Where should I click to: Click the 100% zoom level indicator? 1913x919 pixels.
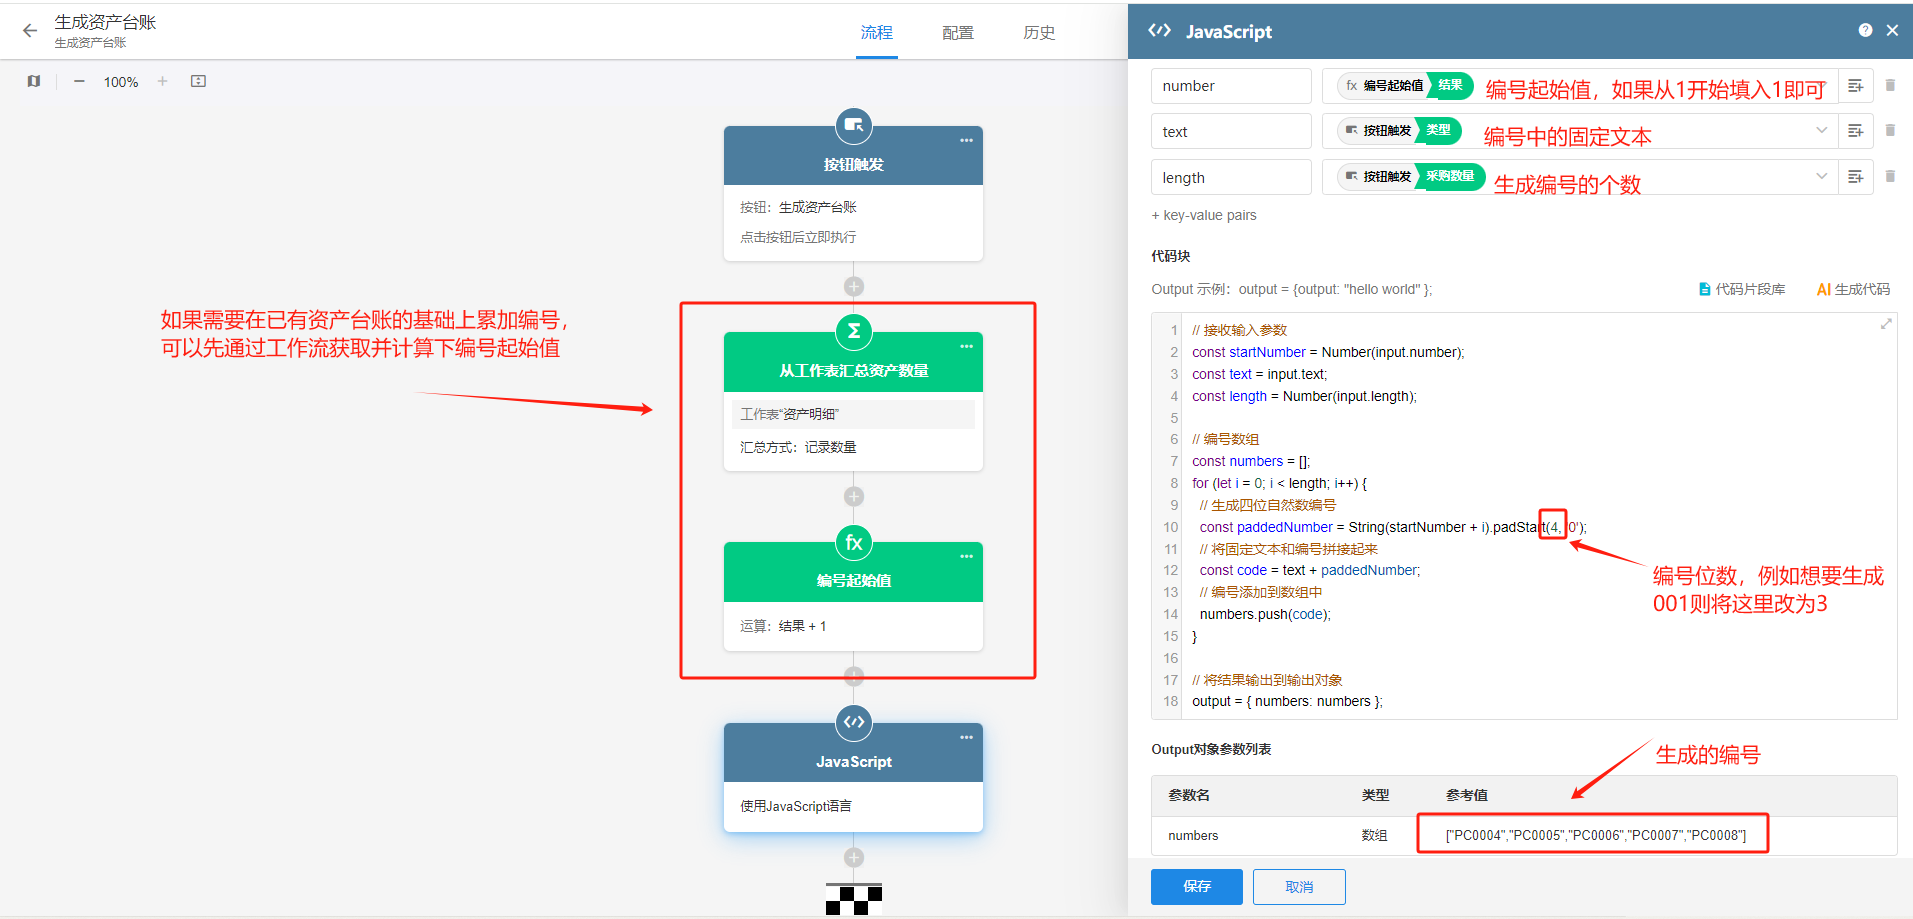click(x=121, y=82)
